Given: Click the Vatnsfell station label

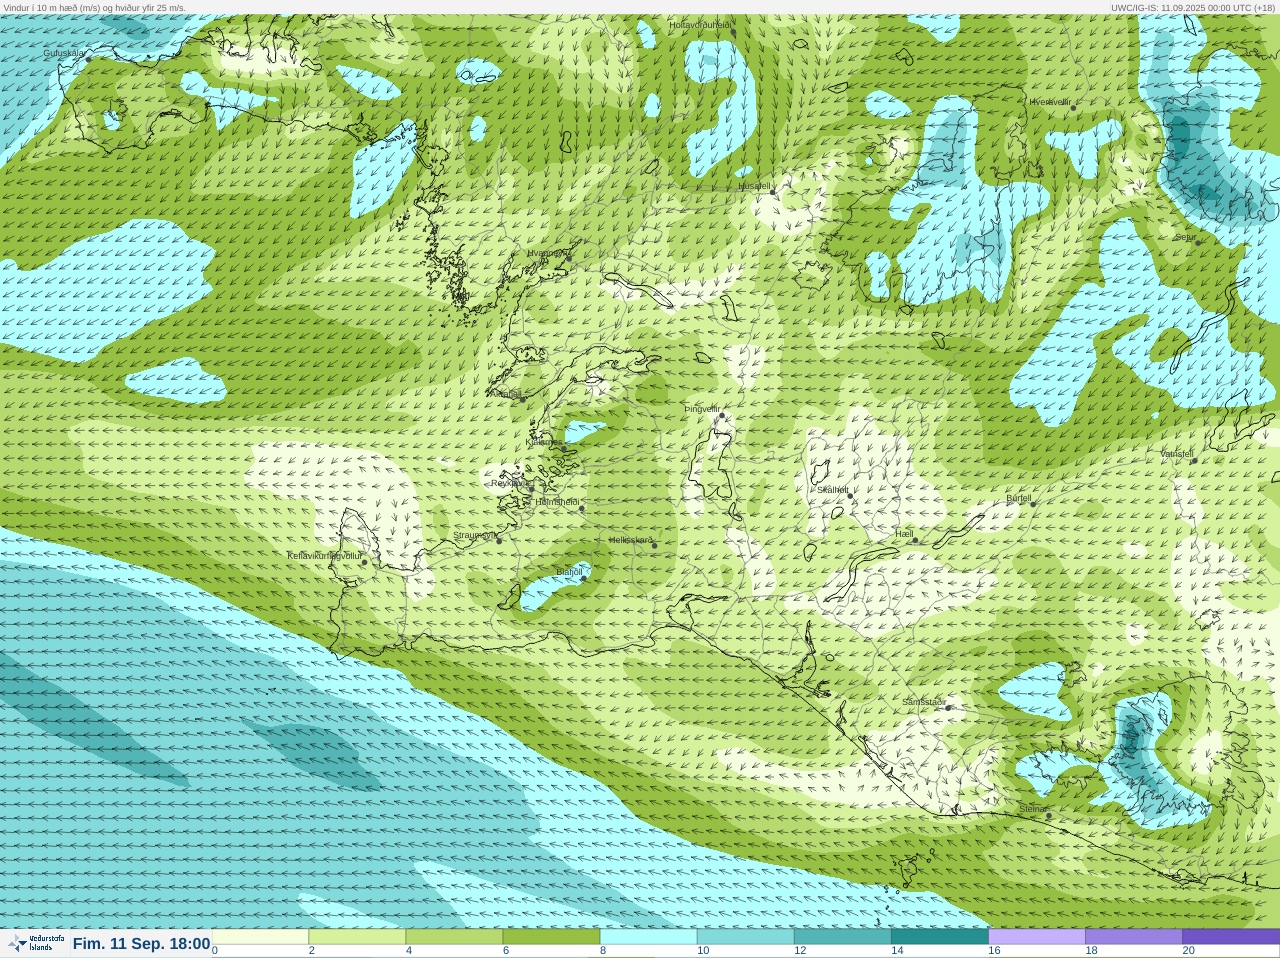Looking at the screenshot, I should (x=1176, y=454).
